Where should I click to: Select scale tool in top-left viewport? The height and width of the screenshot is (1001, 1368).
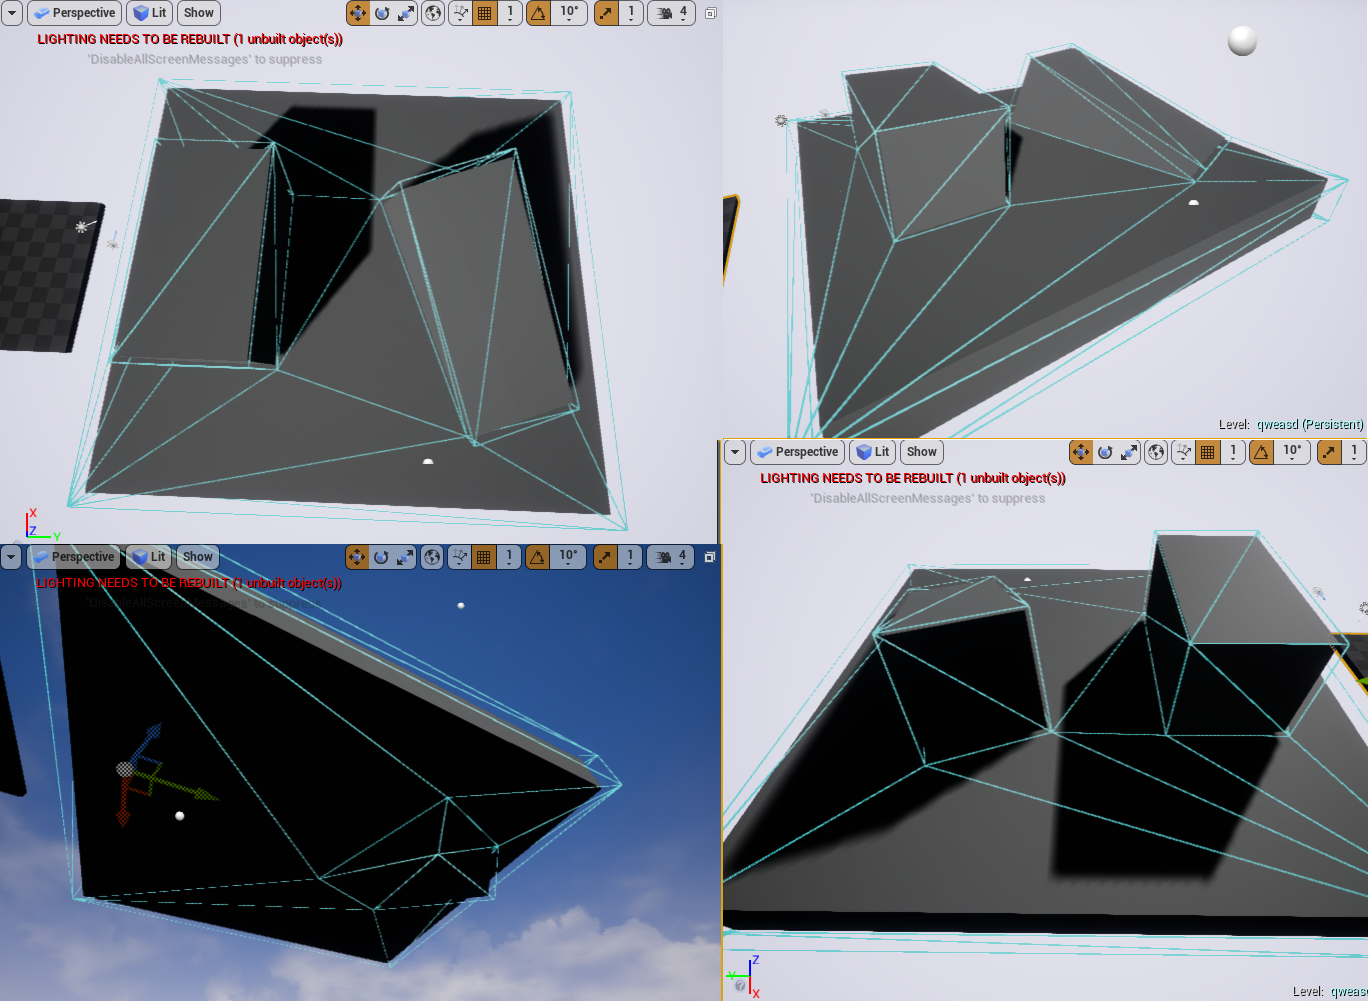click(406, 13)
